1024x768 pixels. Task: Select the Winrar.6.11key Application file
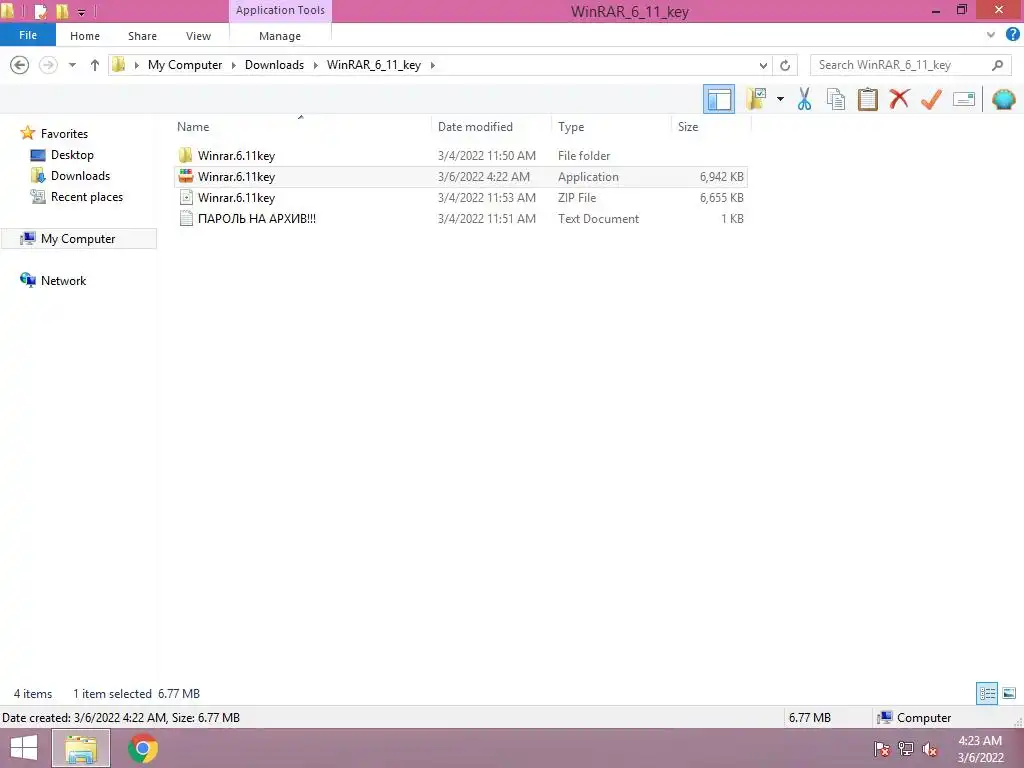pyautogui.click(x=461, y=176)
